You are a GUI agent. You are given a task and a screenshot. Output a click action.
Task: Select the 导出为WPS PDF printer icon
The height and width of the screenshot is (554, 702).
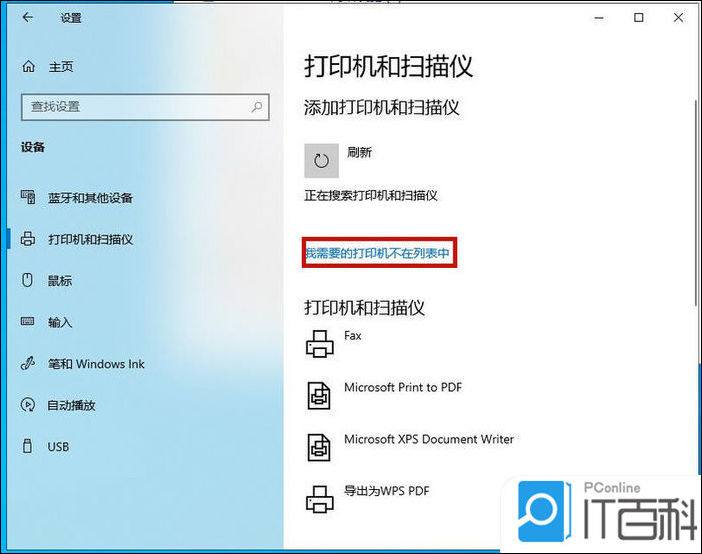pyautogui.click(x=320, y=497)
